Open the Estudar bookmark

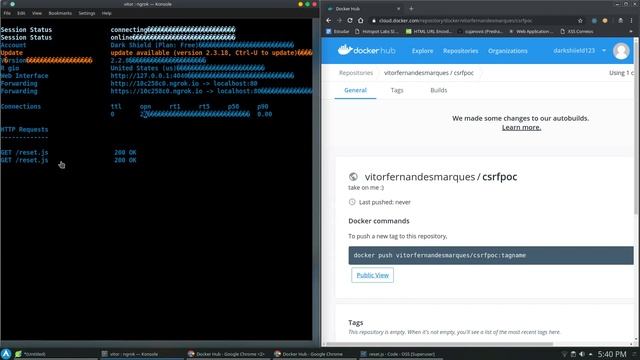click(338, 31)
